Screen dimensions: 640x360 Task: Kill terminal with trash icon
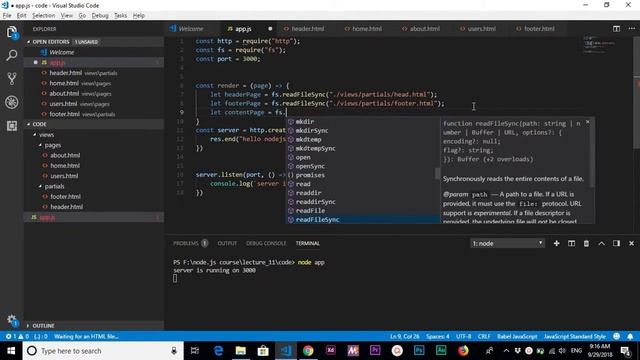pyautogui.click(x=586, y=243)
